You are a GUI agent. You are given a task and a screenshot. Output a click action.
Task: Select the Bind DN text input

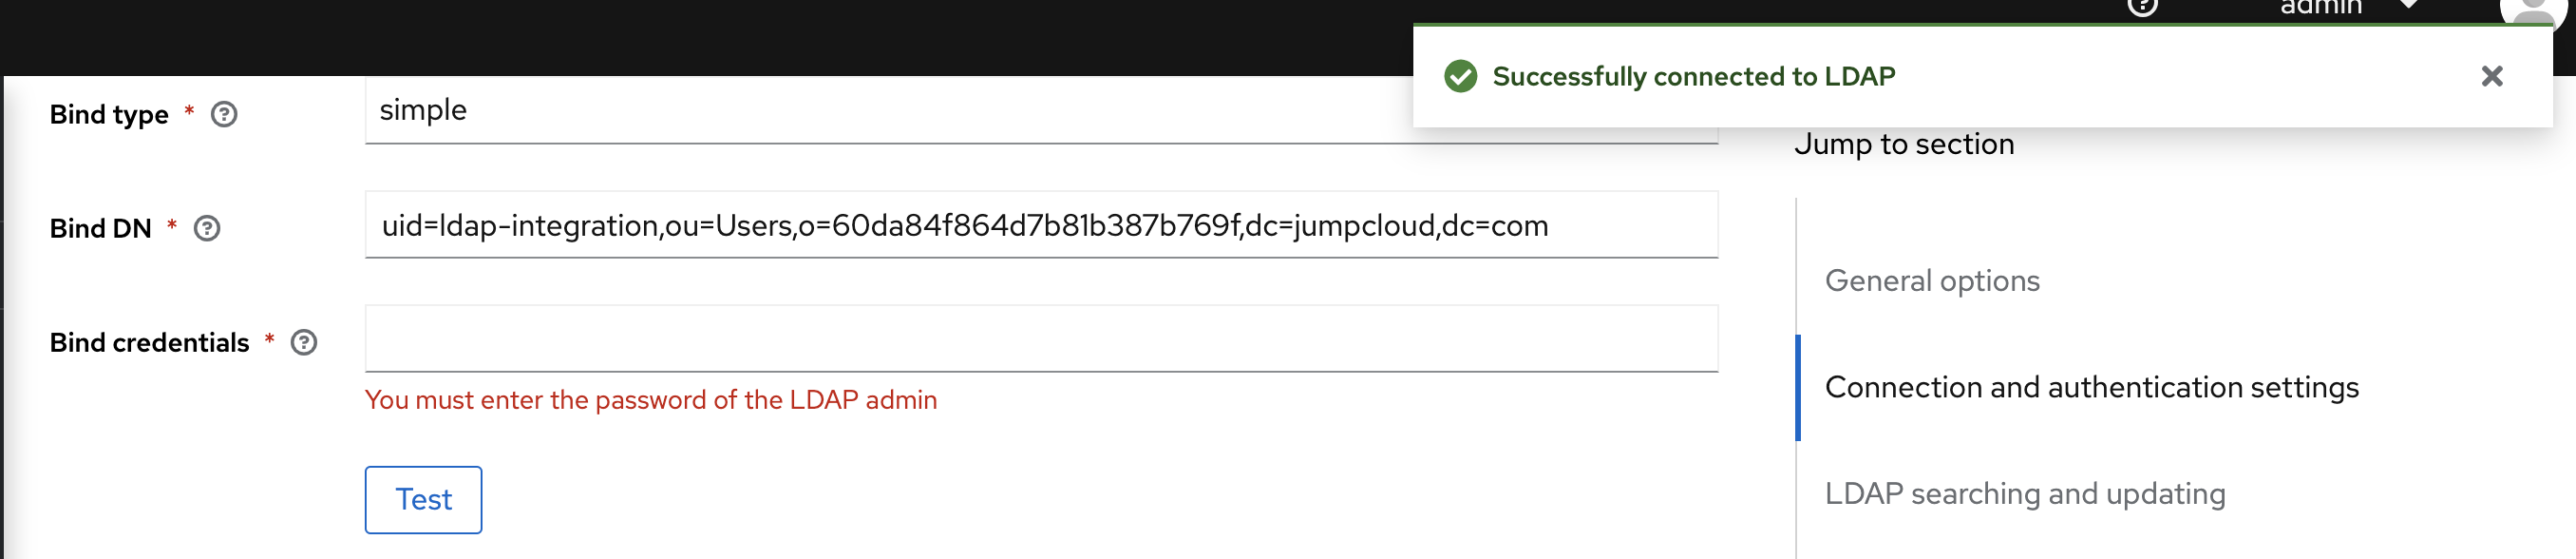click(x=1040, y=225)
